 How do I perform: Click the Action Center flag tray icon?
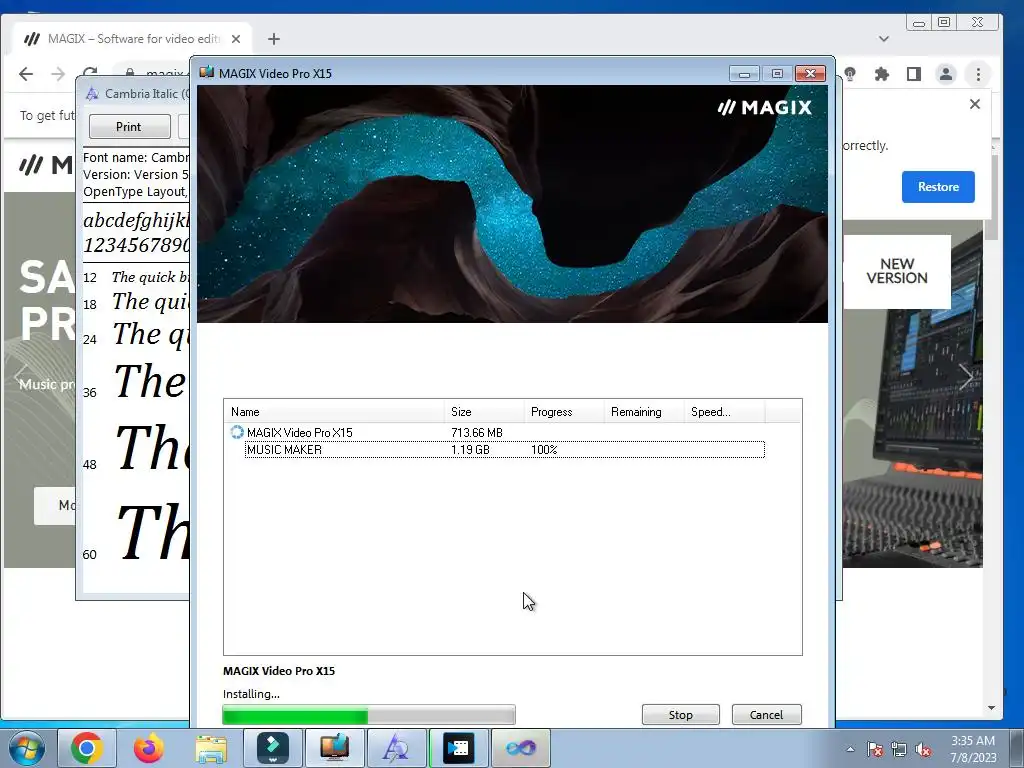[874, 749]
